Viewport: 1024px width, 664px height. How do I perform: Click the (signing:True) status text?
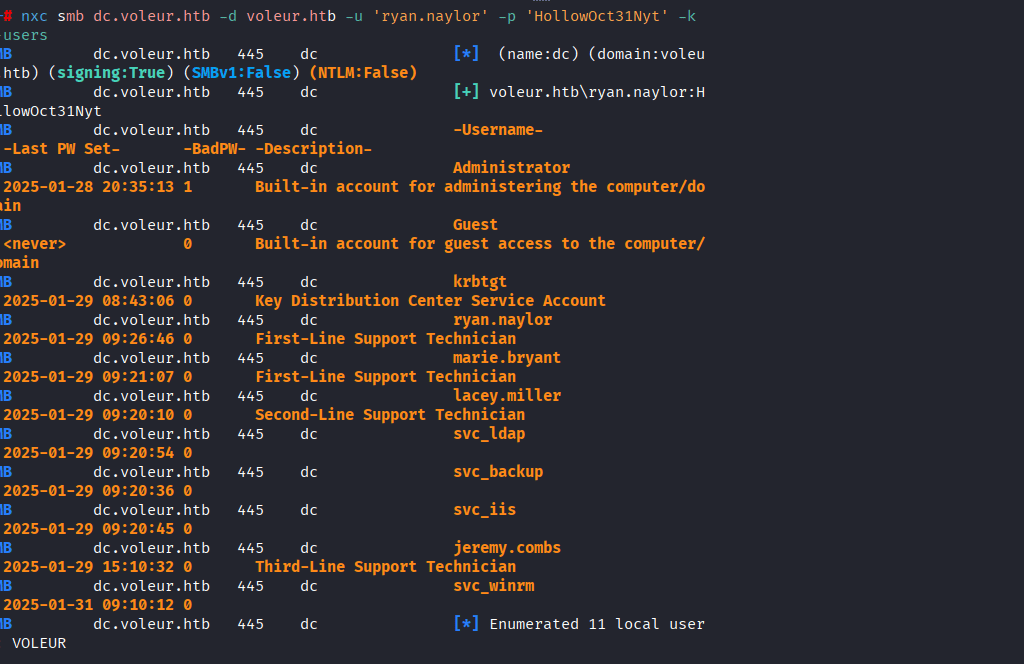[102, 73]
